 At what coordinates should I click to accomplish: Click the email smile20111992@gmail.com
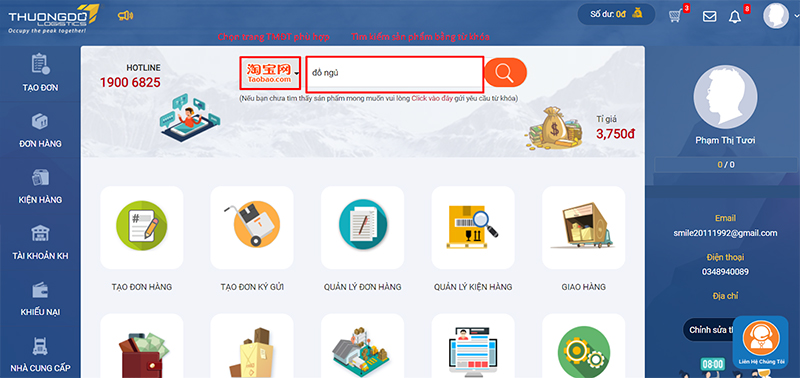point(725,233)
